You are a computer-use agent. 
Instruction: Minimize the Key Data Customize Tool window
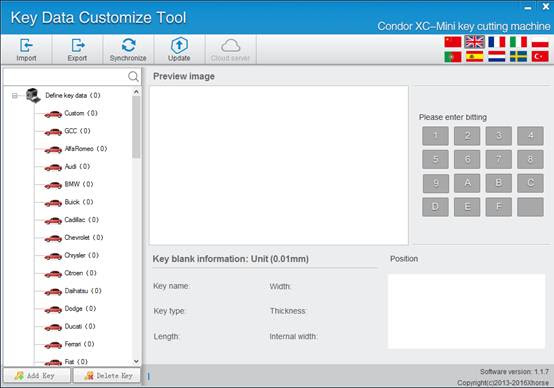click(528, 7)
